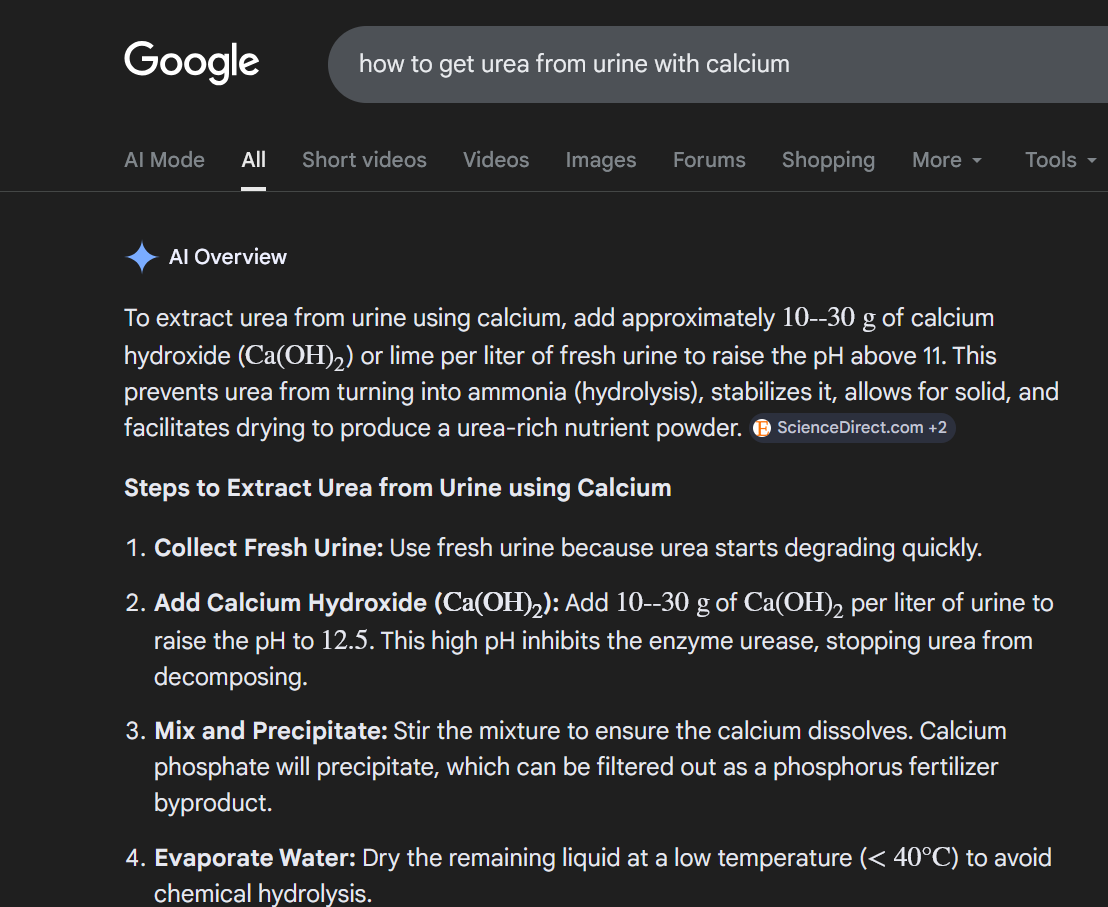Click the ScienceDirect favicon icon
1108x907 pixels.
(762, 428)
